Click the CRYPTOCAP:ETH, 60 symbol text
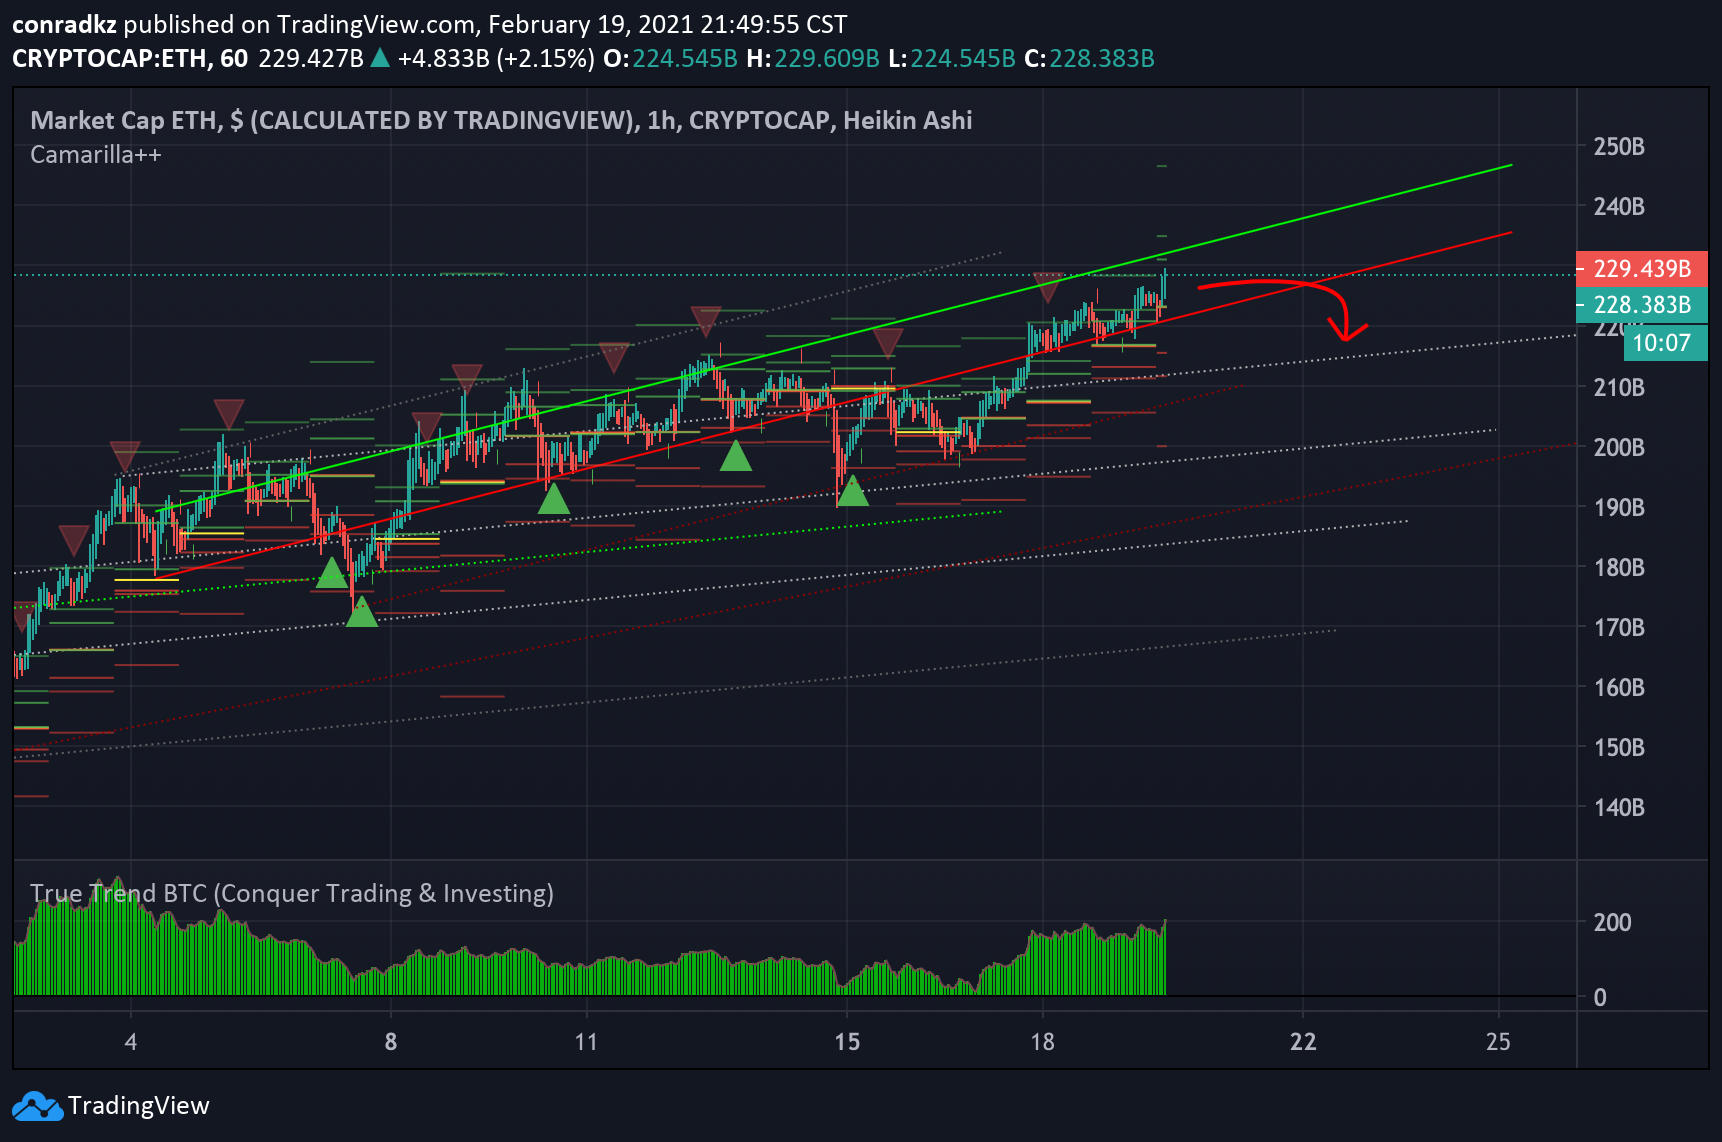This screenshot has width=1722, height=1142. (x=130, y=58)
